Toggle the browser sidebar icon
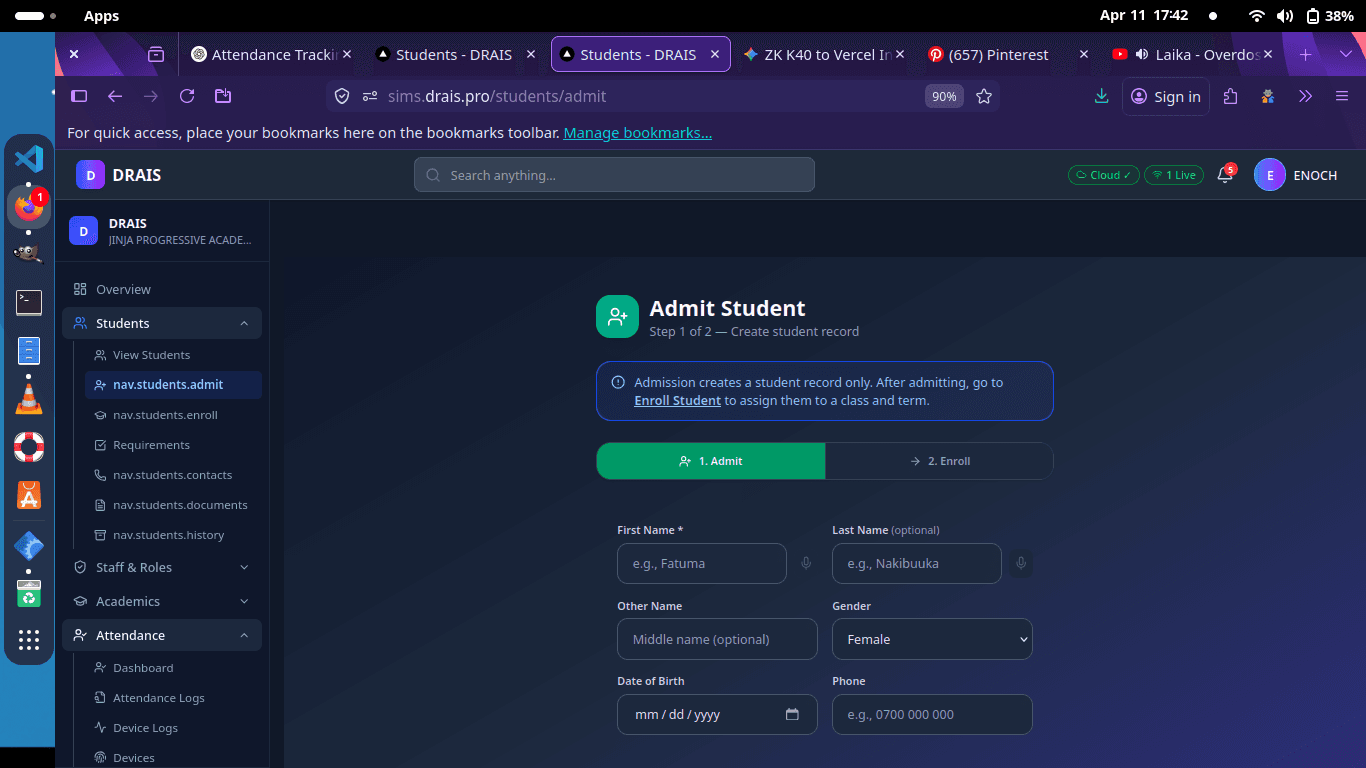This screenshot has width=1366, height=768. [79, 96]
